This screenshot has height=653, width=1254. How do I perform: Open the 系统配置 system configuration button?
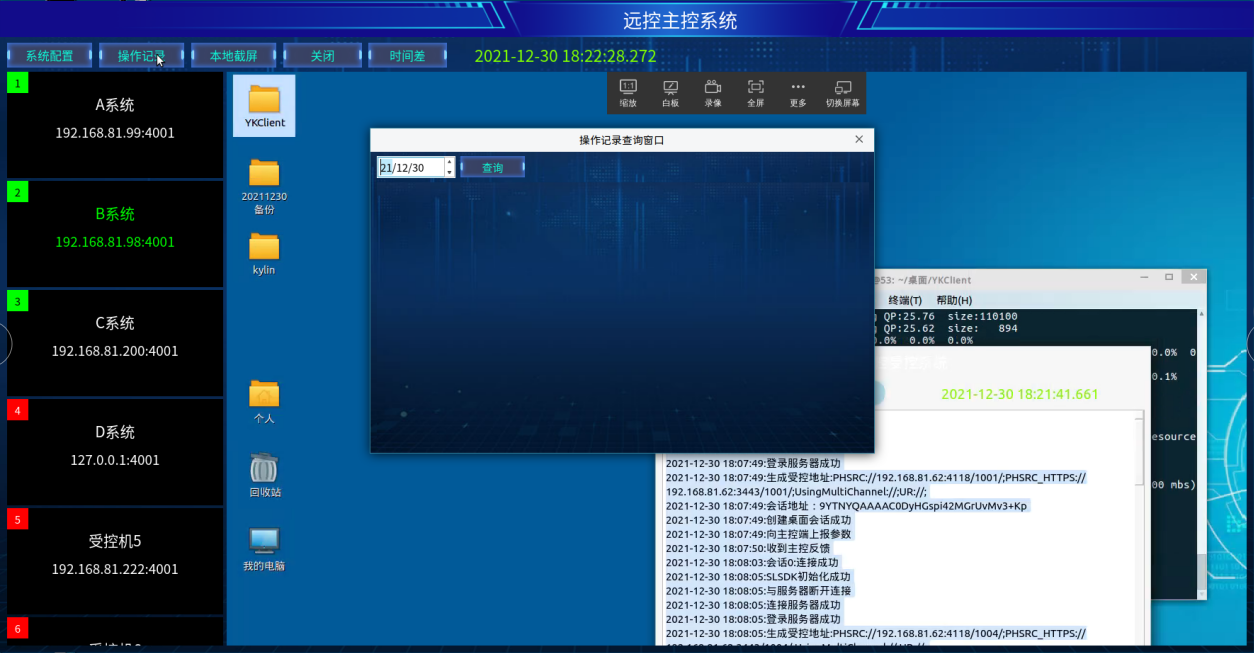point(50,56)
